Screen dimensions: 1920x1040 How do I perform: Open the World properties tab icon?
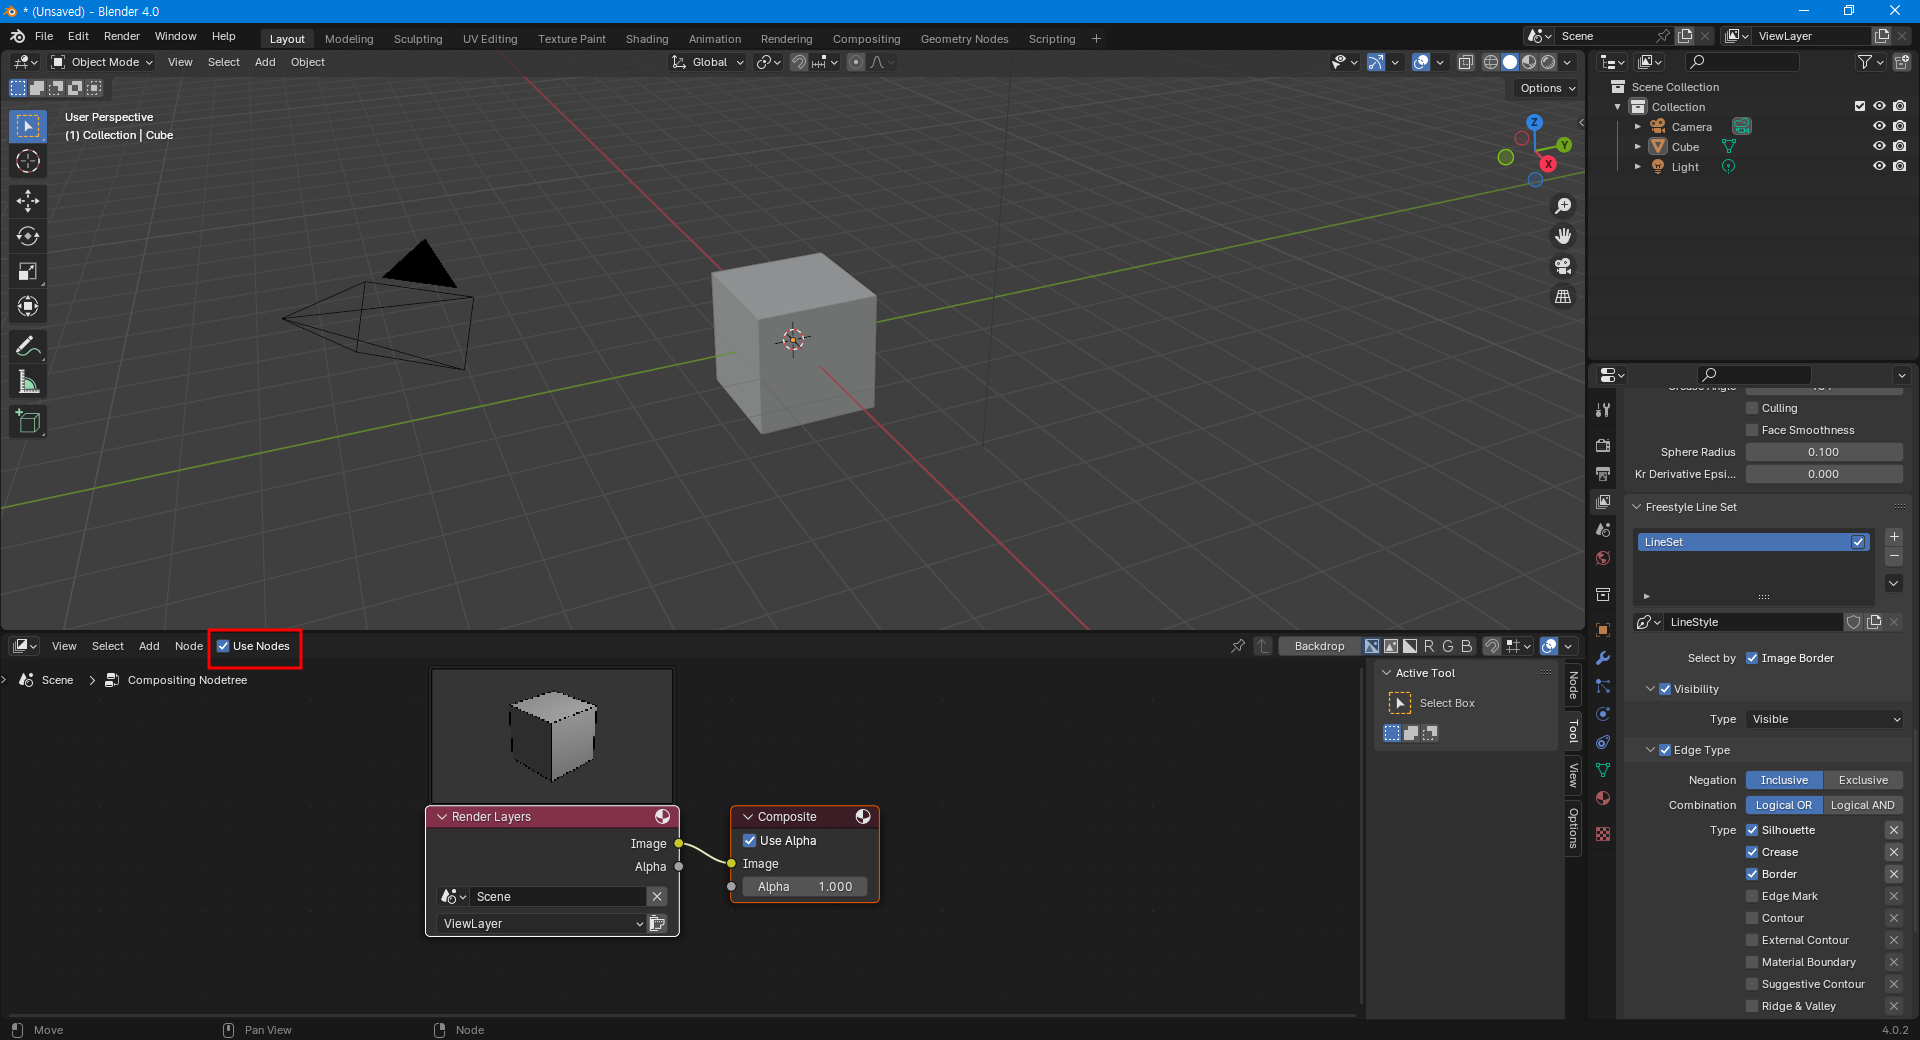(1603, 558)
